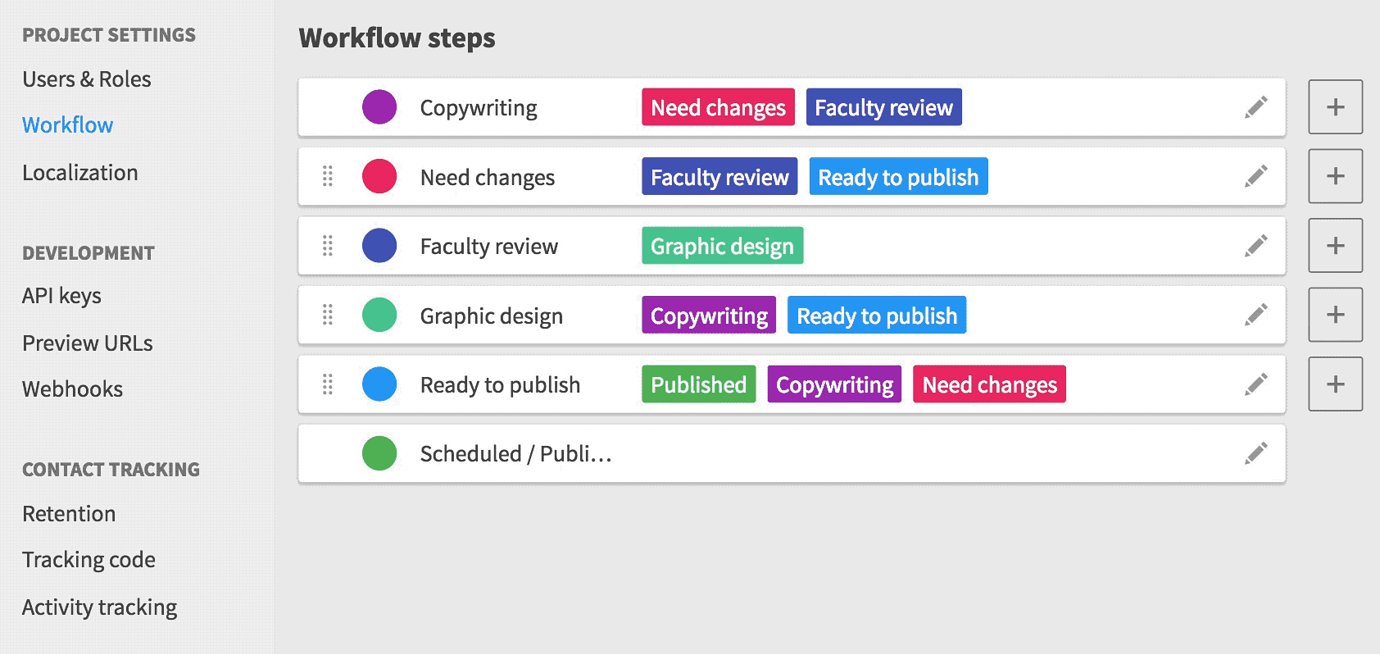Edit the Scheduled / Published step

click(x=1256, y=453)
